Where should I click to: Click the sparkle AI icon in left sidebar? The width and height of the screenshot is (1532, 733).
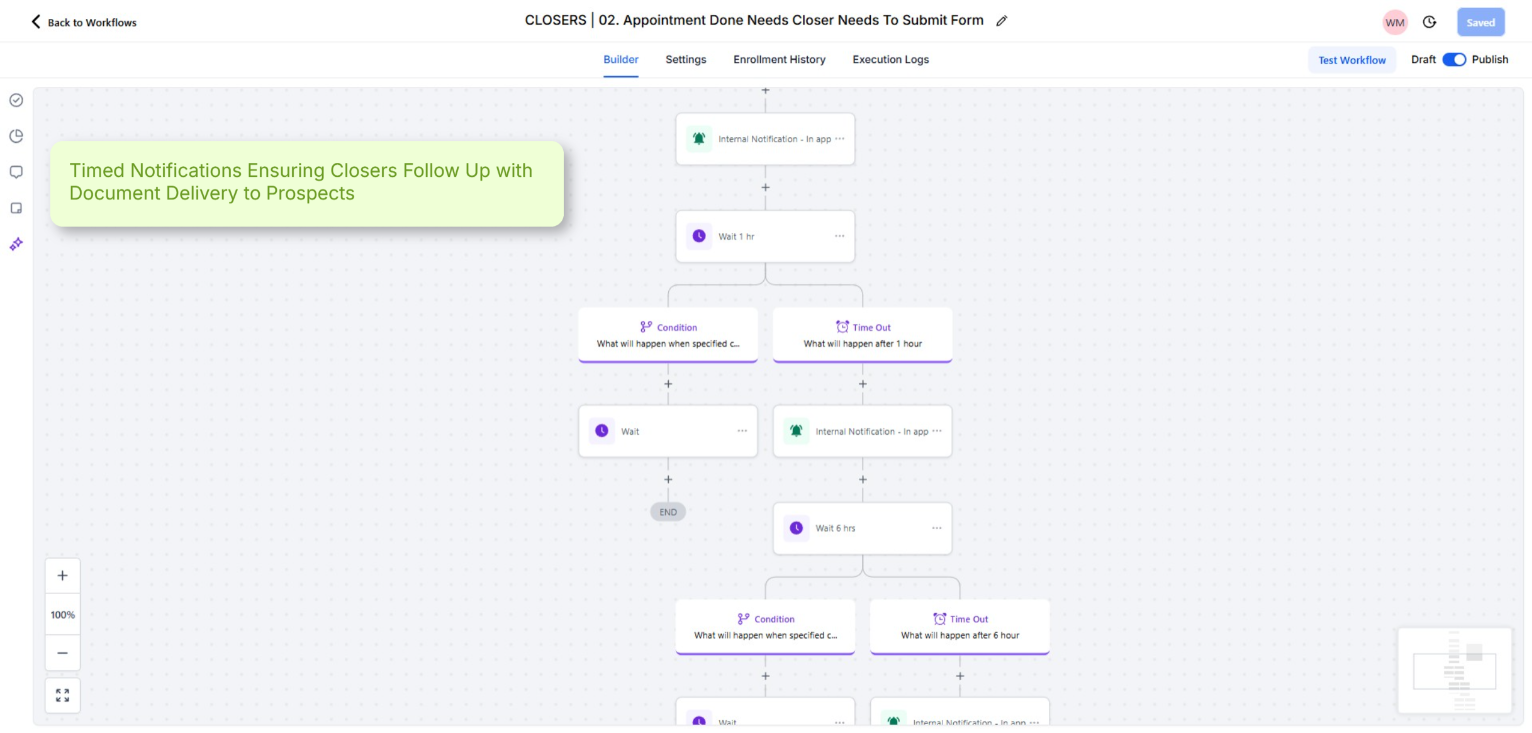point(16,244)
